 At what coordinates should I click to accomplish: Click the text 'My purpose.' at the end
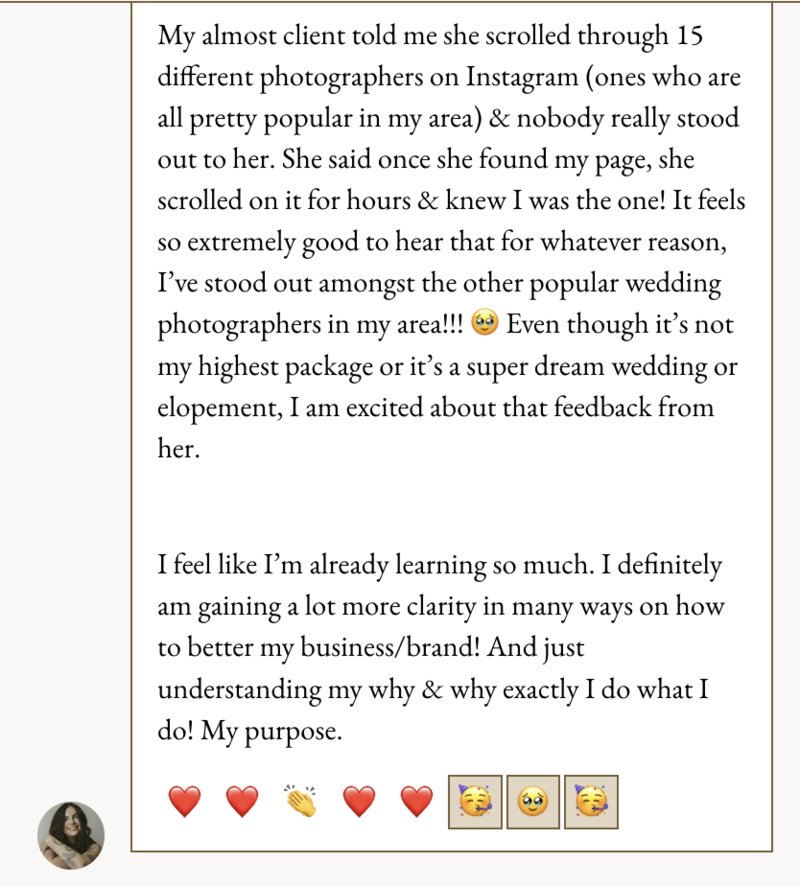point(272,731)
